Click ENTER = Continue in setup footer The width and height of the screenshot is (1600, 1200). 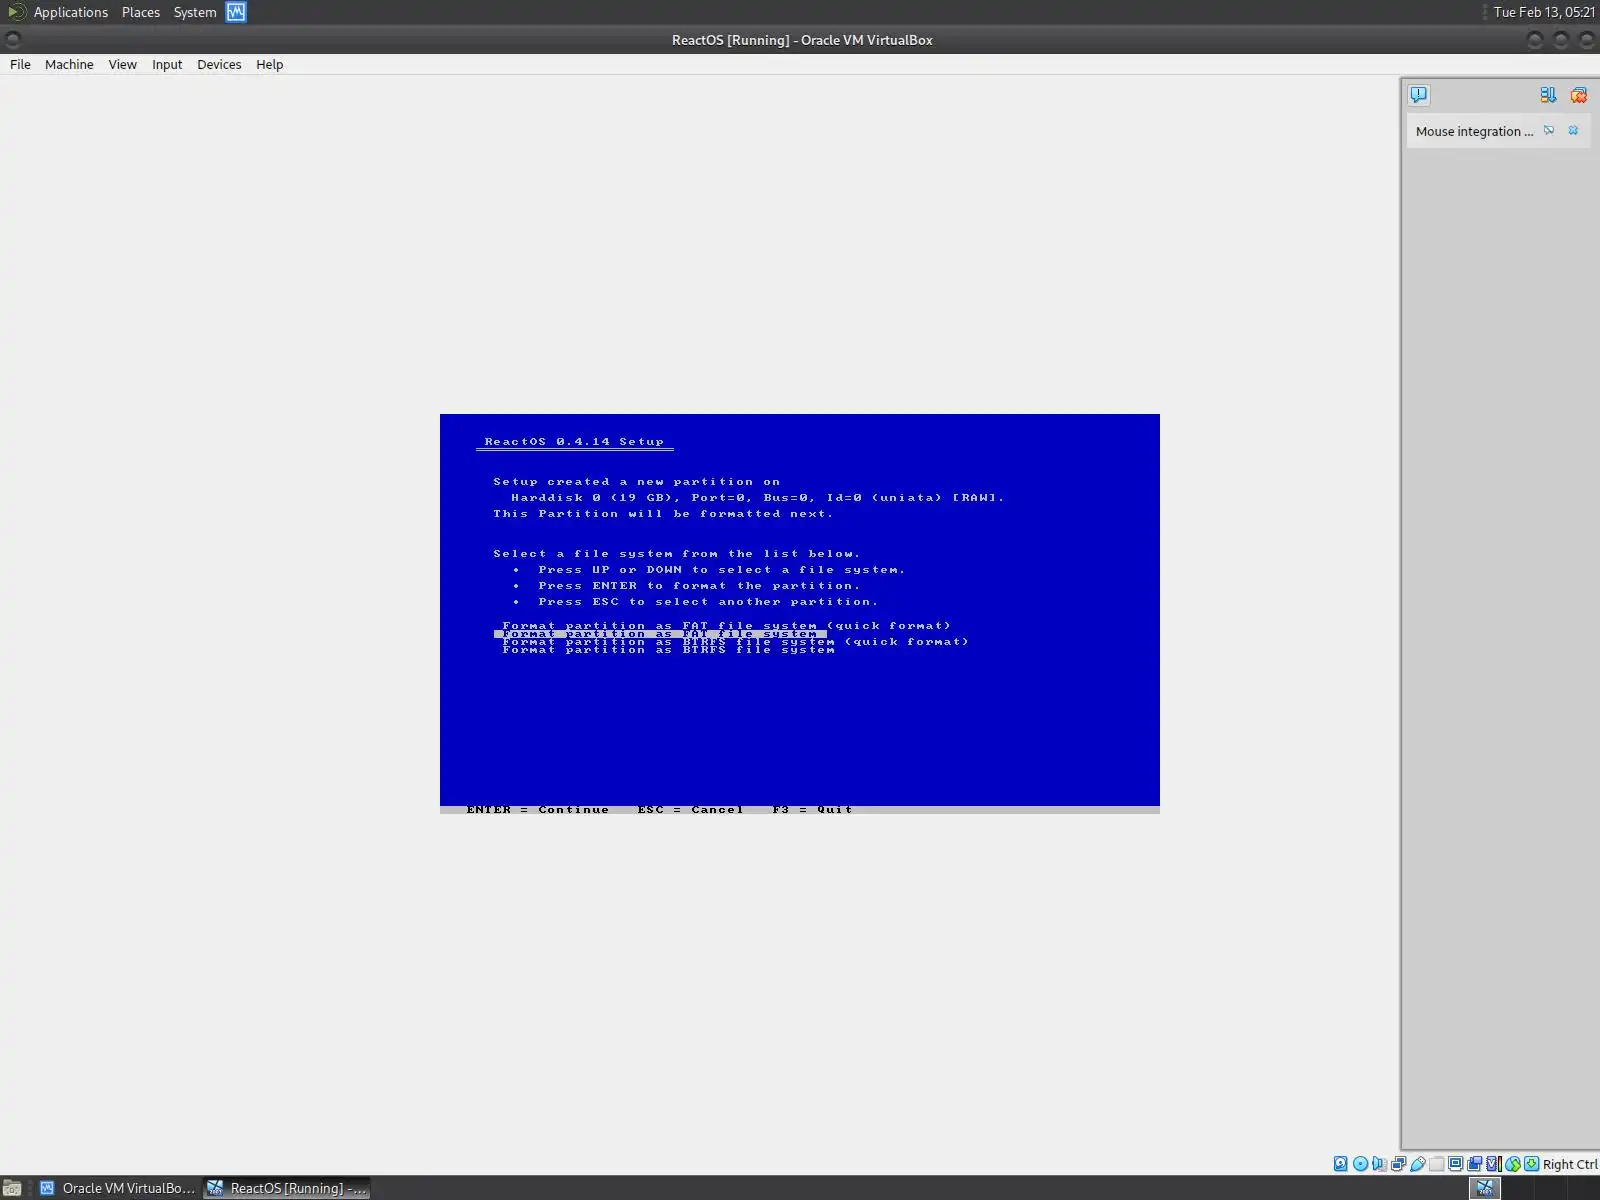click(537, 809)
